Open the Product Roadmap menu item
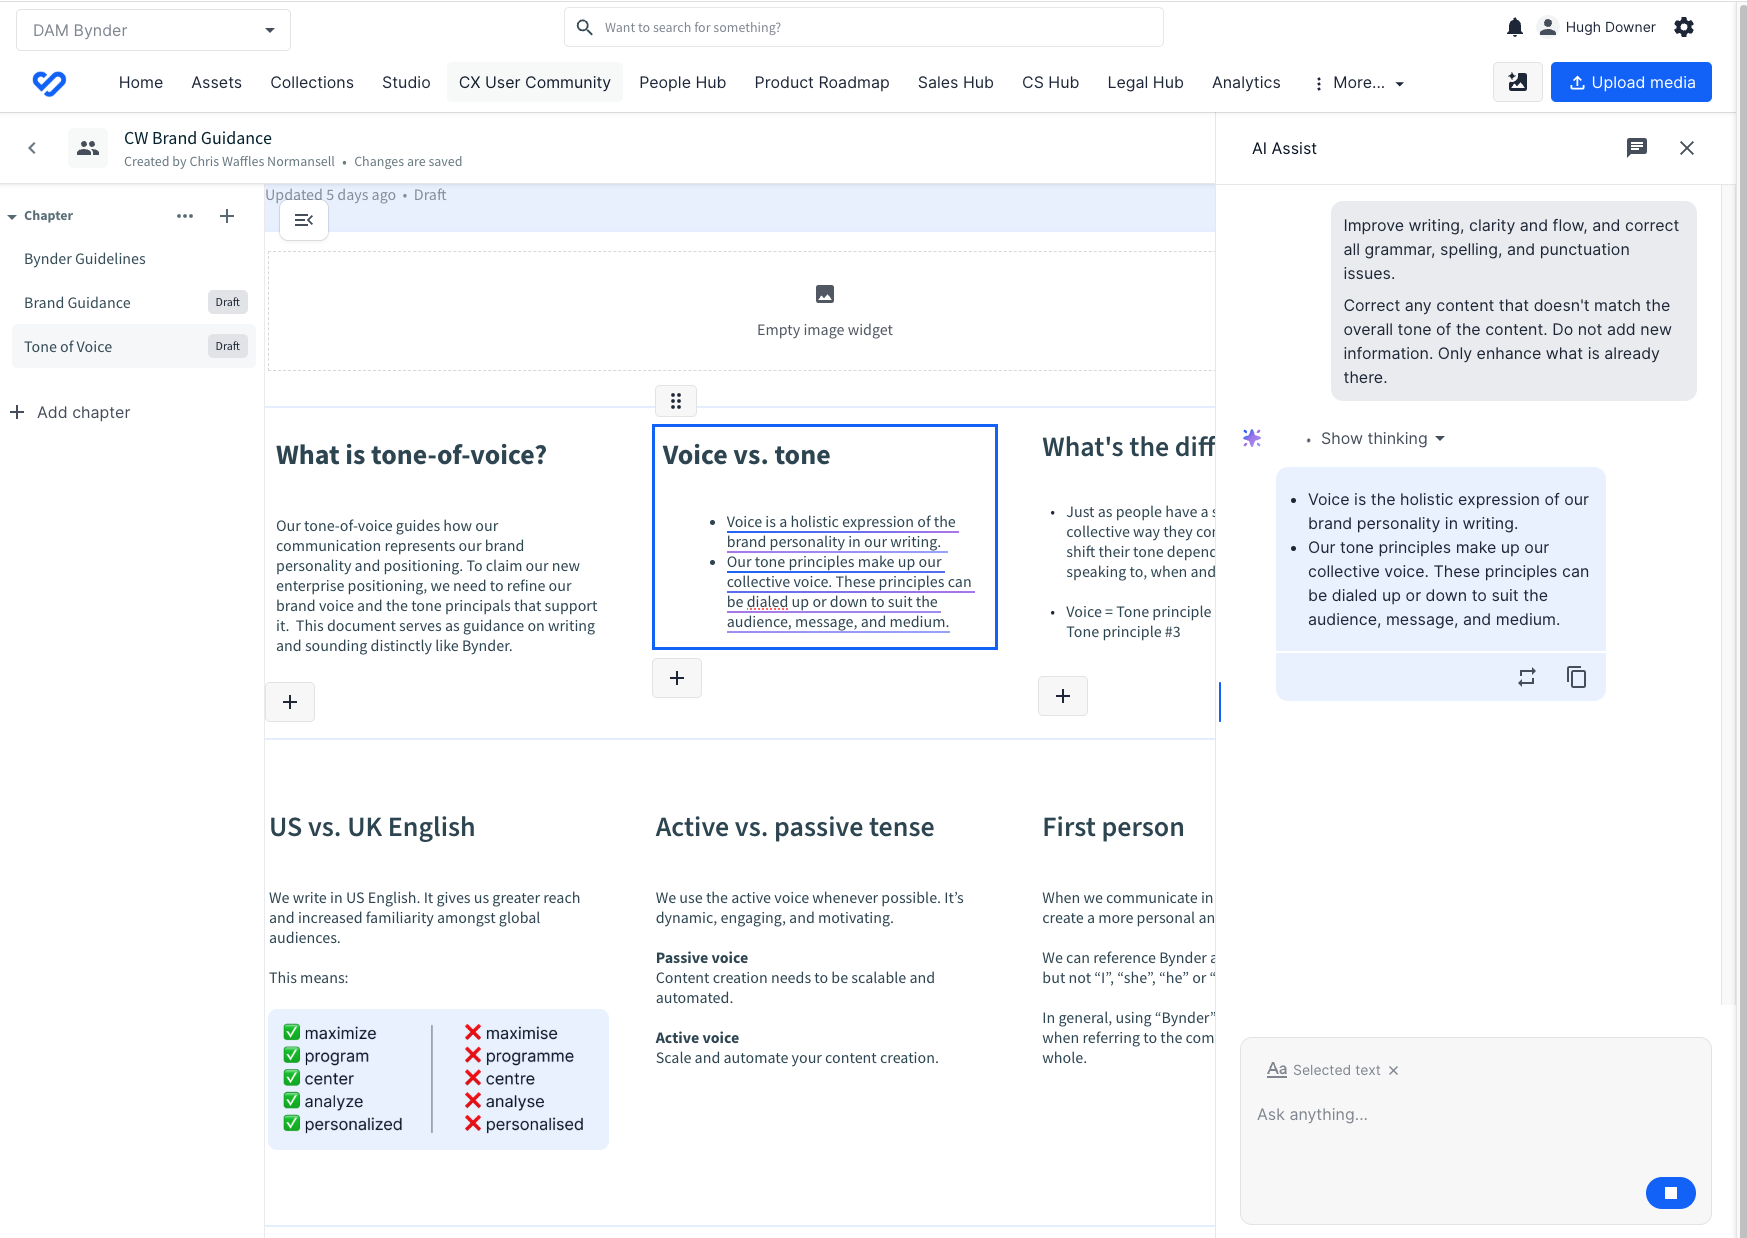1747x1238 pixels. tap(822, 82)
